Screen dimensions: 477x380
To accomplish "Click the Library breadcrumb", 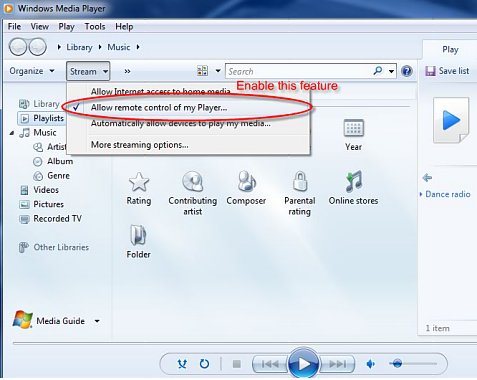I will click(x=79, y=47).
